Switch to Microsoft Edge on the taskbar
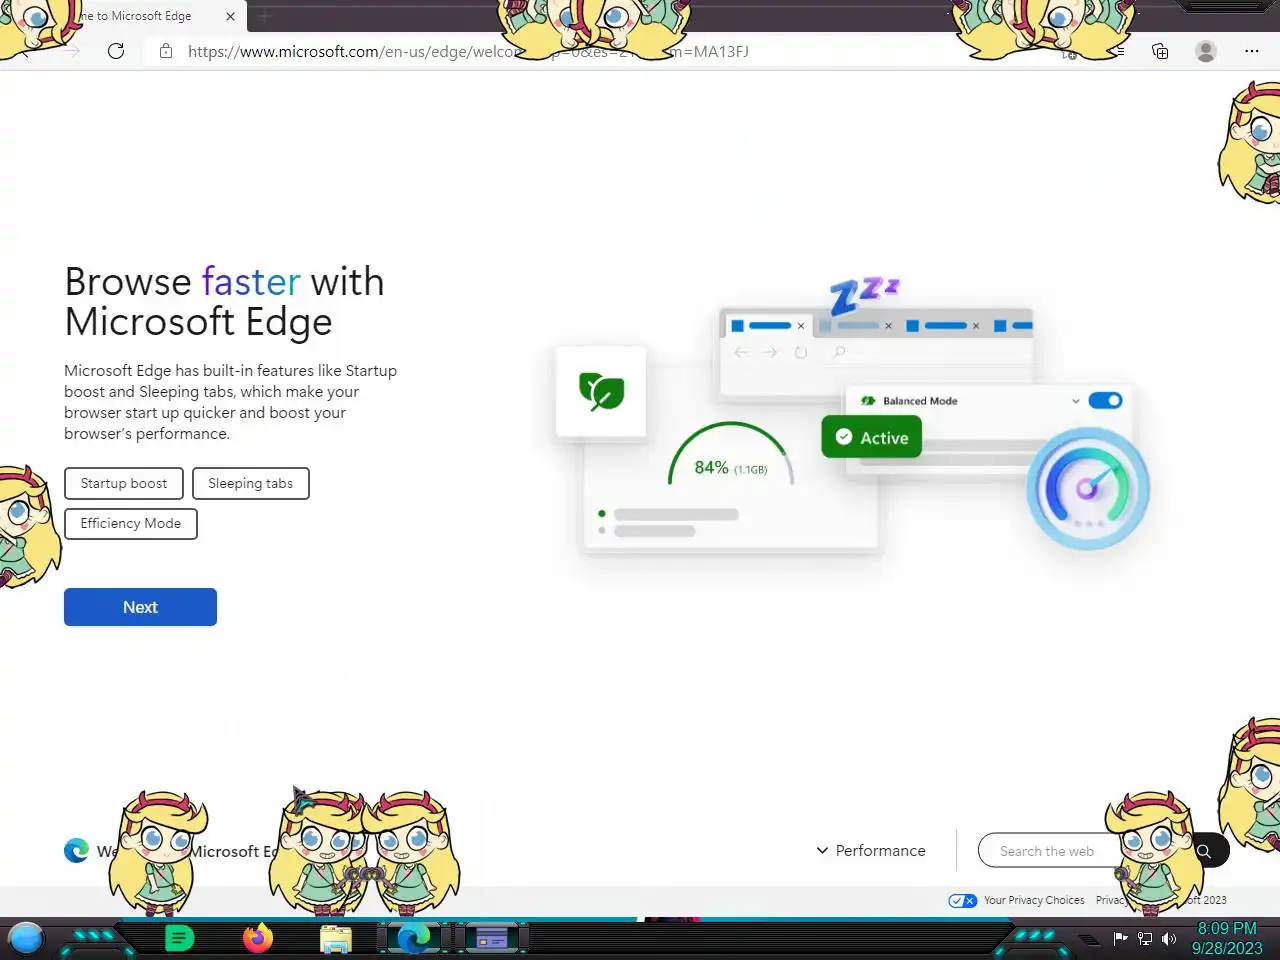 pos(413,938)
